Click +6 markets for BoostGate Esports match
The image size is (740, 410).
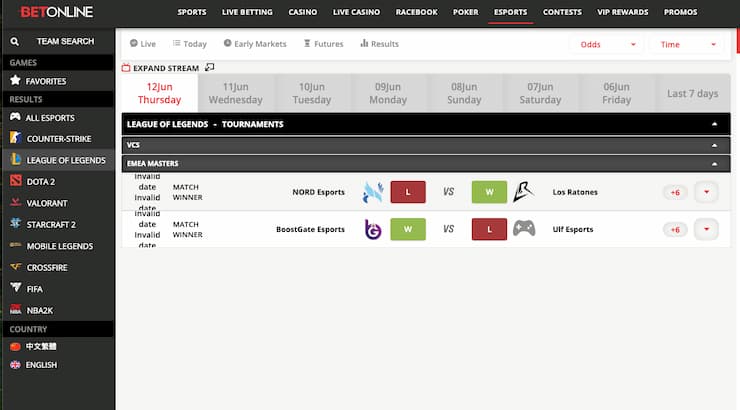[x=675, y=230]
